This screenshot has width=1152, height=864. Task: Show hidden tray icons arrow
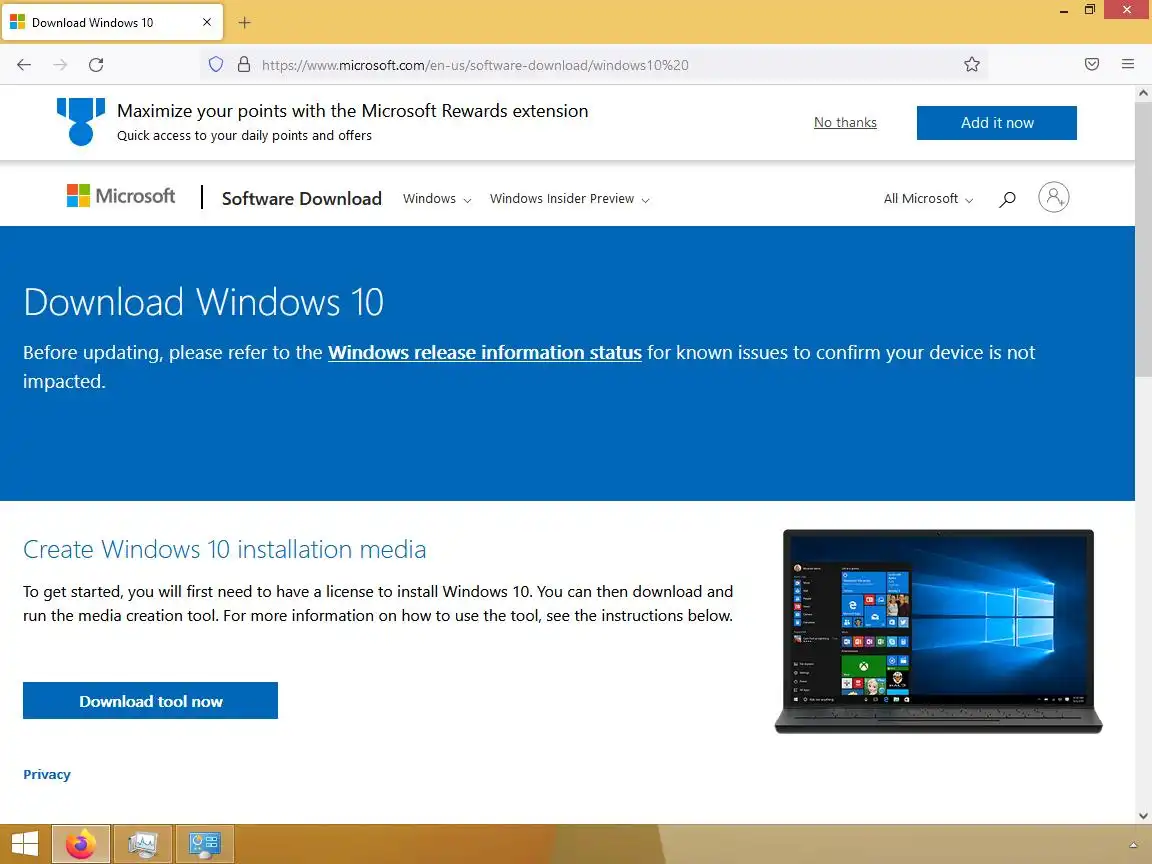[1134, 845]
